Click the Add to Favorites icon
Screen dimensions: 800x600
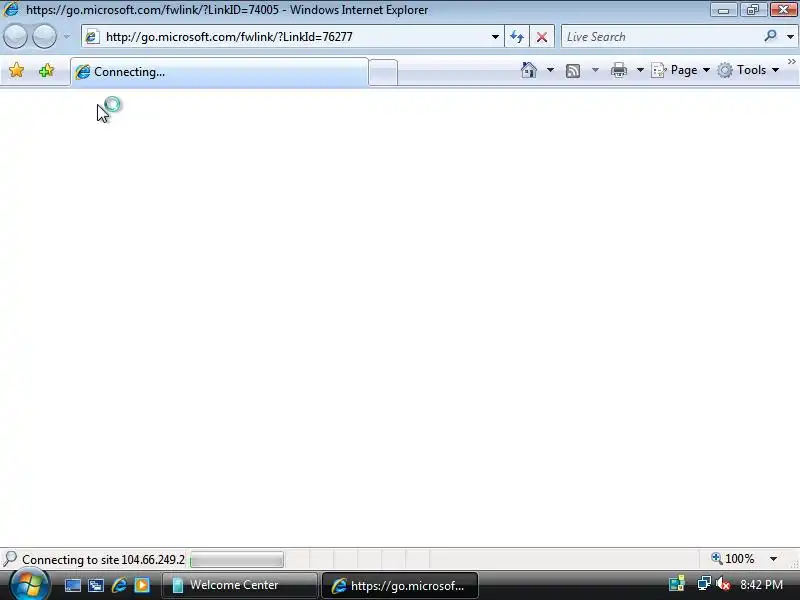point(46,70)
